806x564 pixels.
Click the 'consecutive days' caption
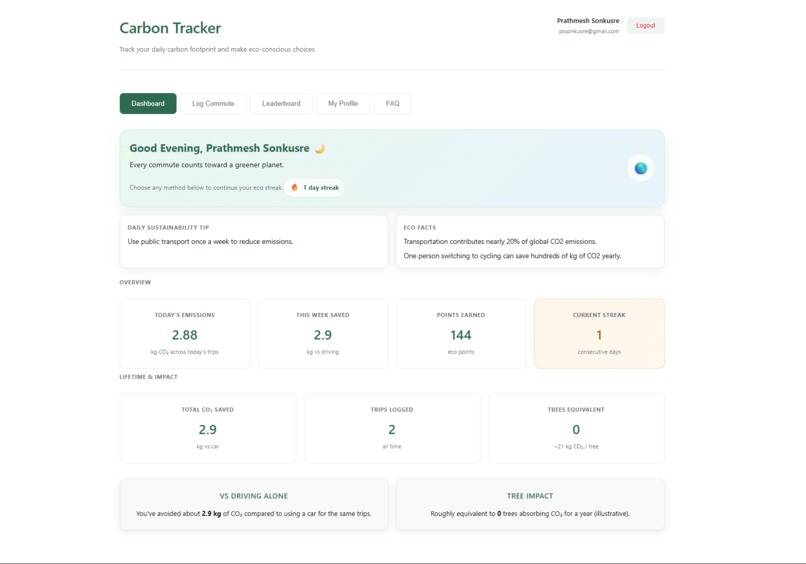click(x=599, y=352)
